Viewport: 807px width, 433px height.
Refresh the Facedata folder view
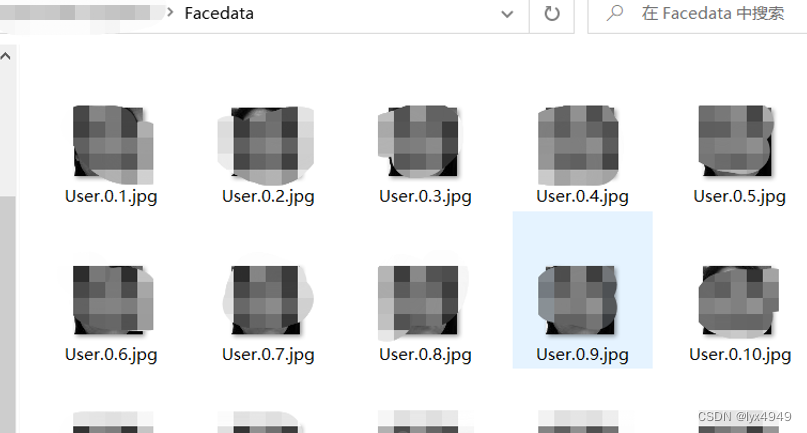coord(552,14)
